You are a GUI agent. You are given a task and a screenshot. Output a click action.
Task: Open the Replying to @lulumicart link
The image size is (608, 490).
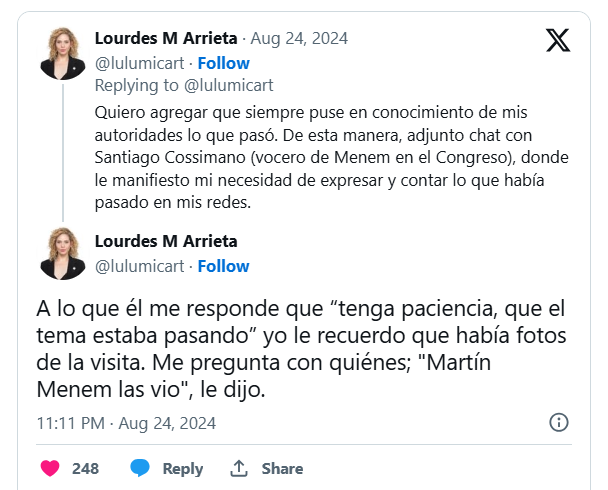184,85
